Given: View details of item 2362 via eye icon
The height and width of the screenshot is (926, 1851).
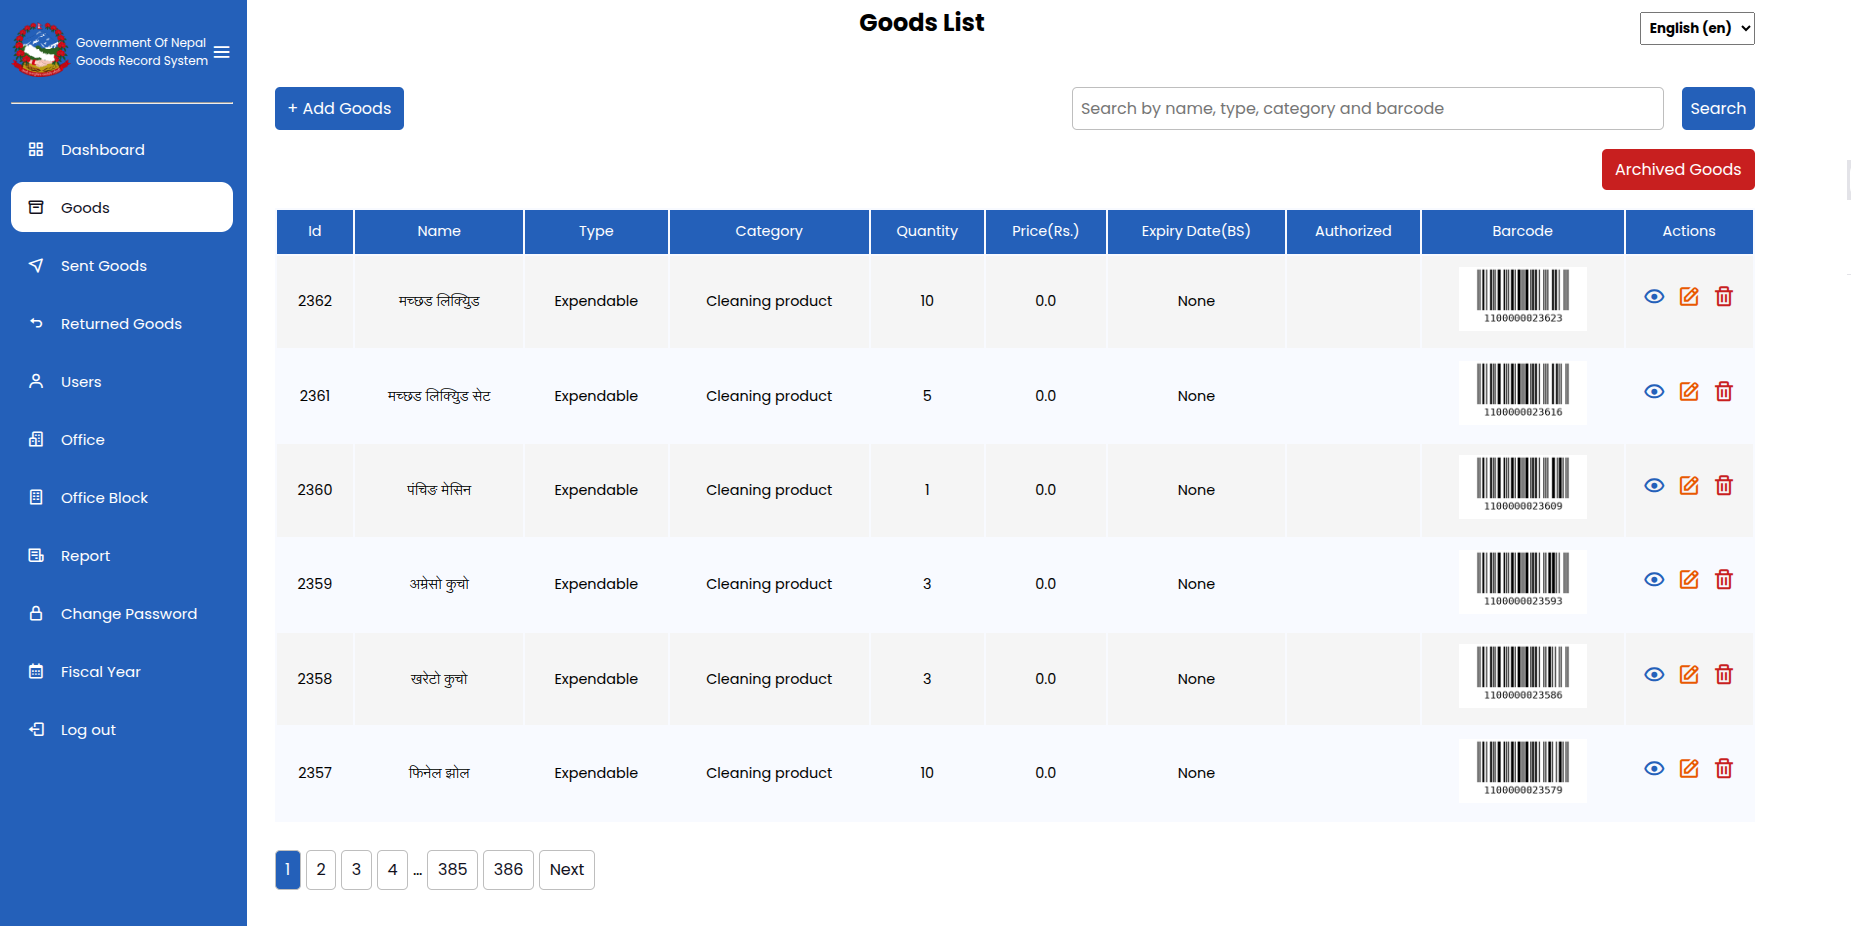Looking at the screenshot, I should point(1654,296).
